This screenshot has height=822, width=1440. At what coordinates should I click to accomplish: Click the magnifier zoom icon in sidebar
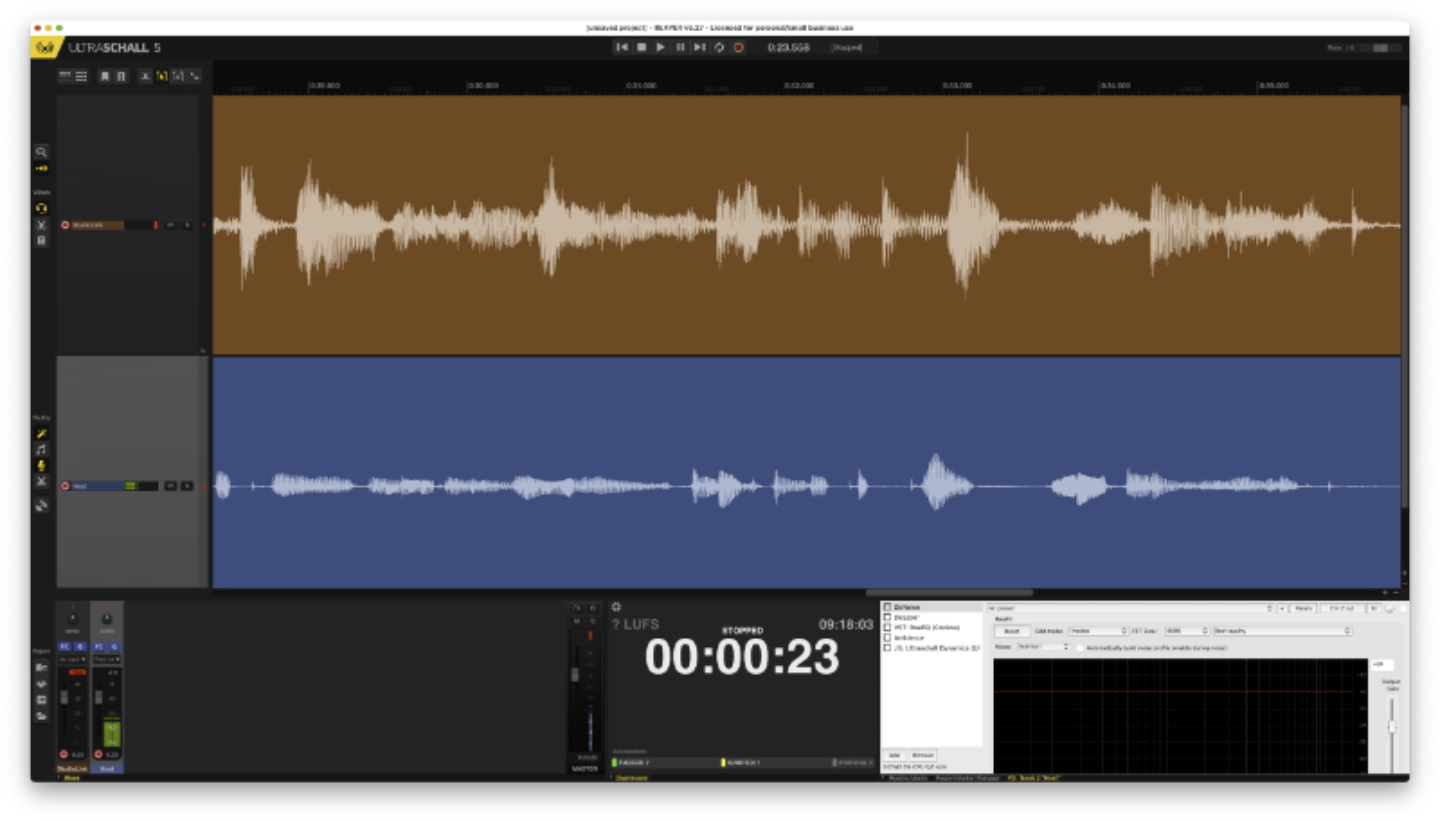click(x=41, y=152)
